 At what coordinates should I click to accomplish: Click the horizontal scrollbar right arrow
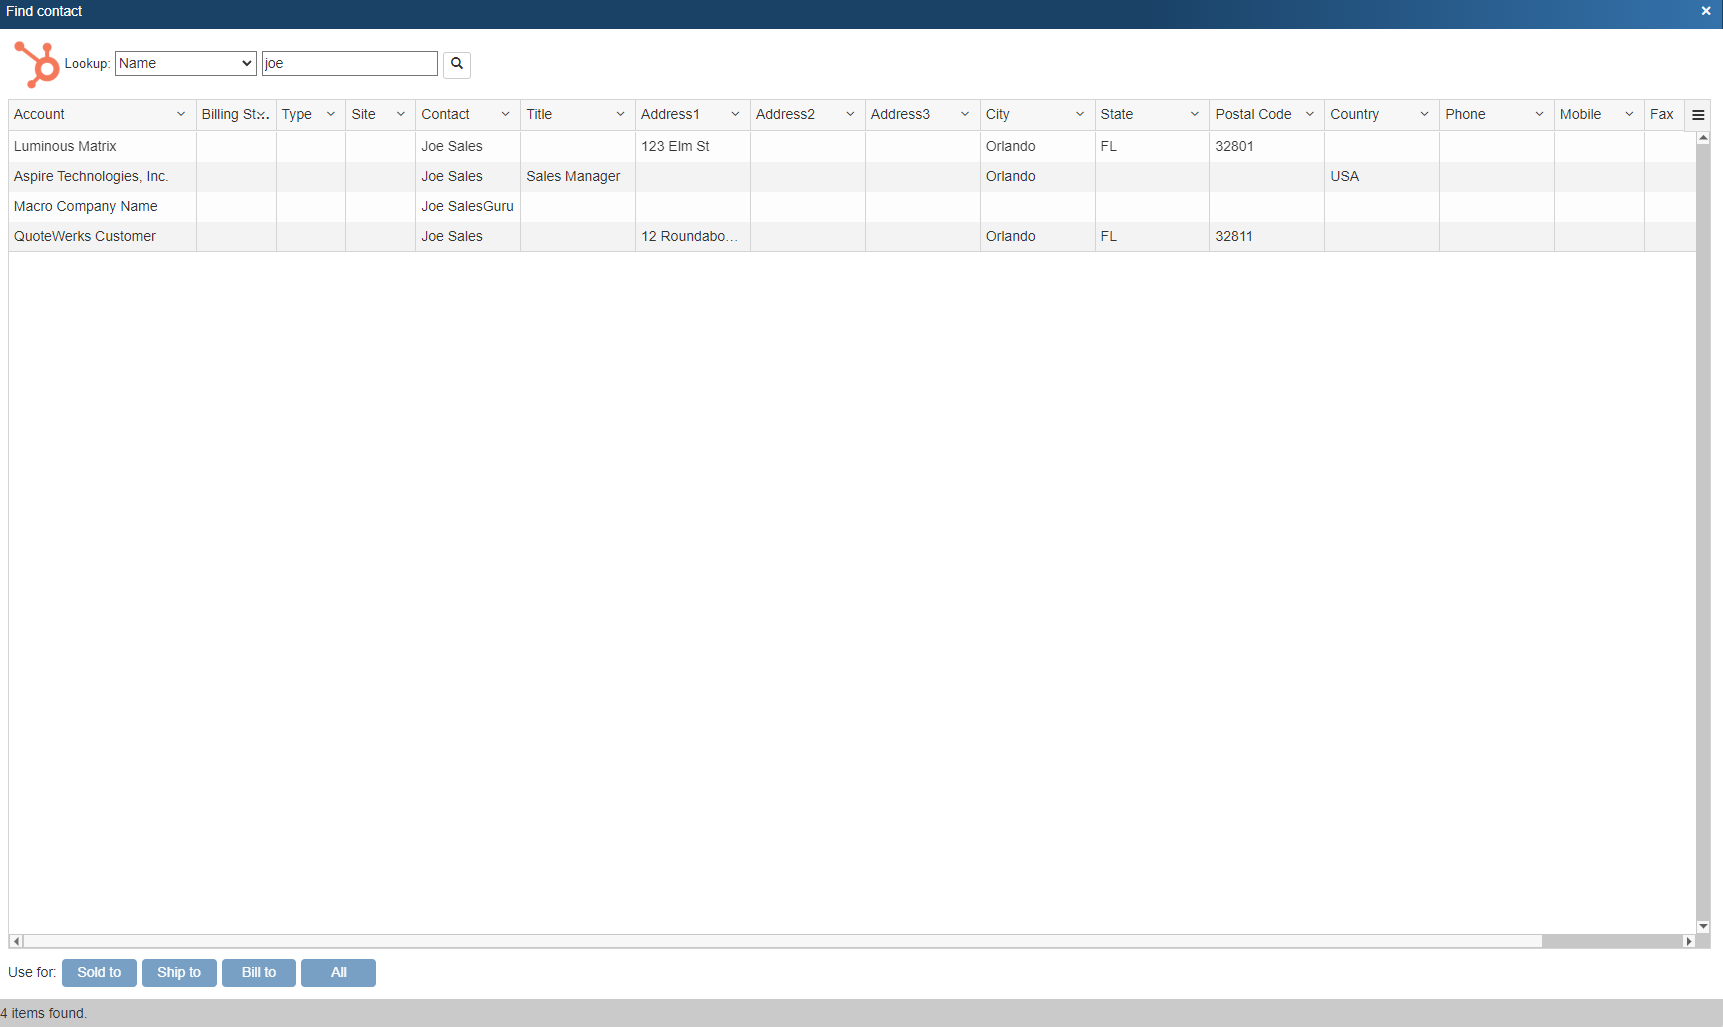click(x=1689, y=941)
